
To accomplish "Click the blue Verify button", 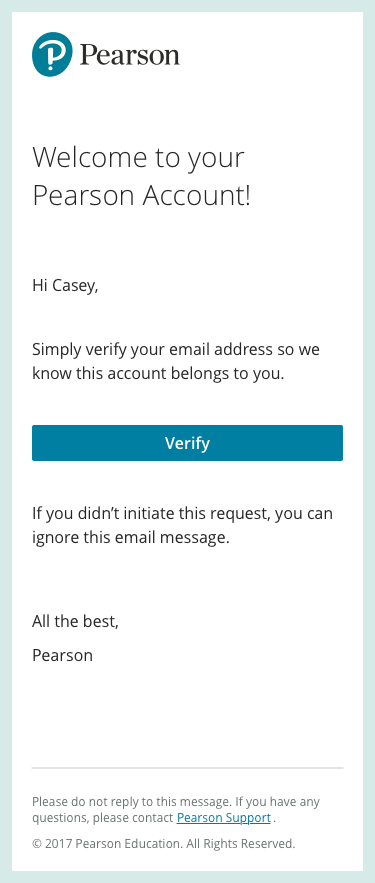I will tap(188, 443).
